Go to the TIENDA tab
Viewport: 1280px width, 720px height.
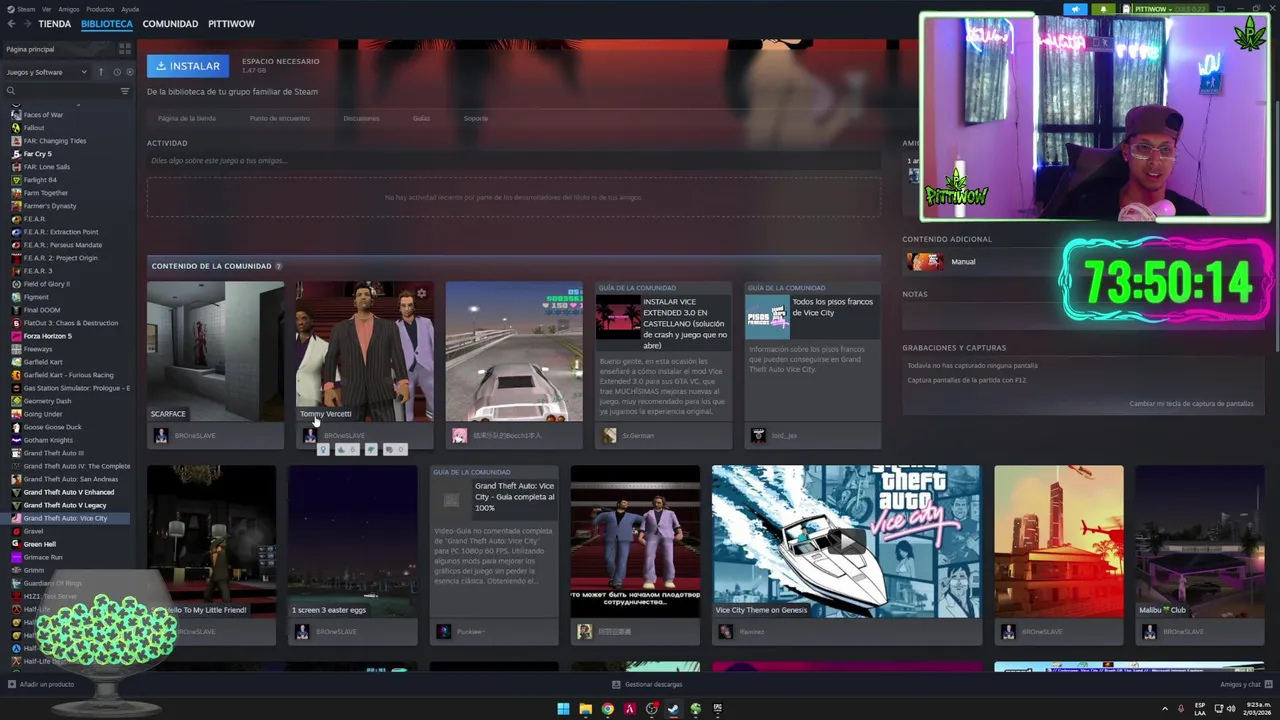[55, 23]
